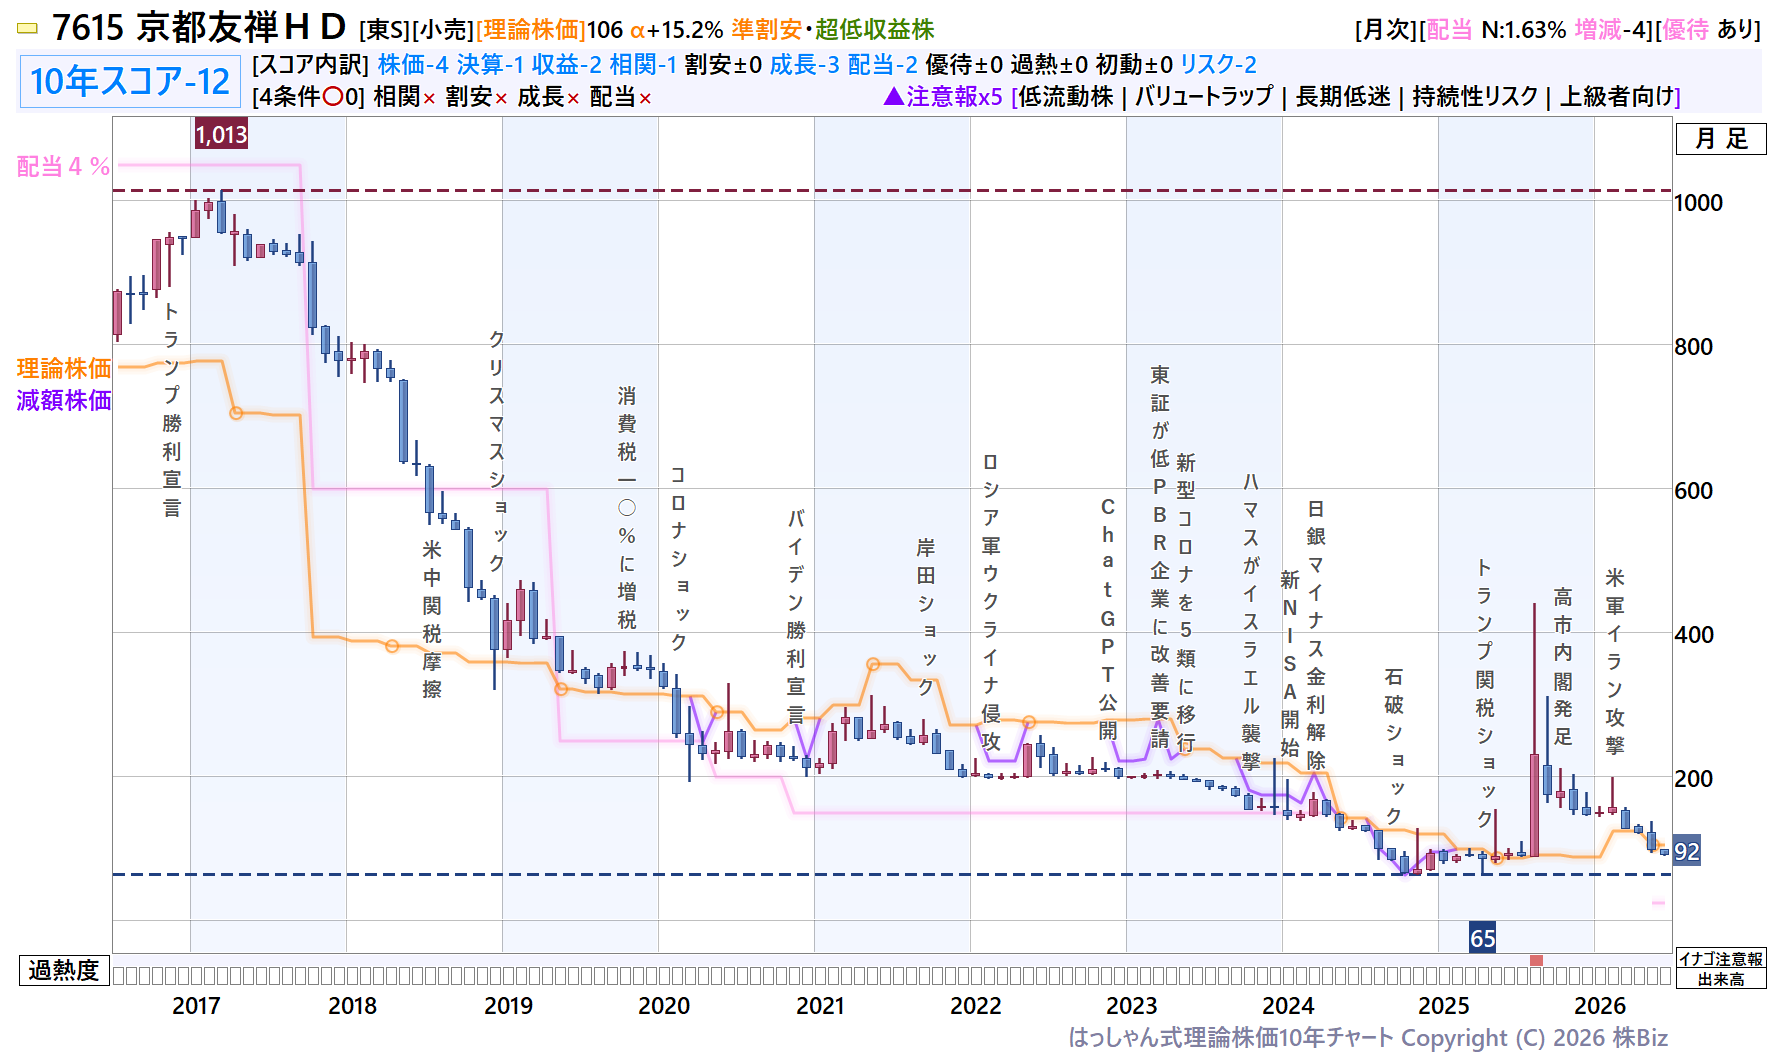Click the 65 low price marker
Screen dimensions: 1780x1054
1482,937
